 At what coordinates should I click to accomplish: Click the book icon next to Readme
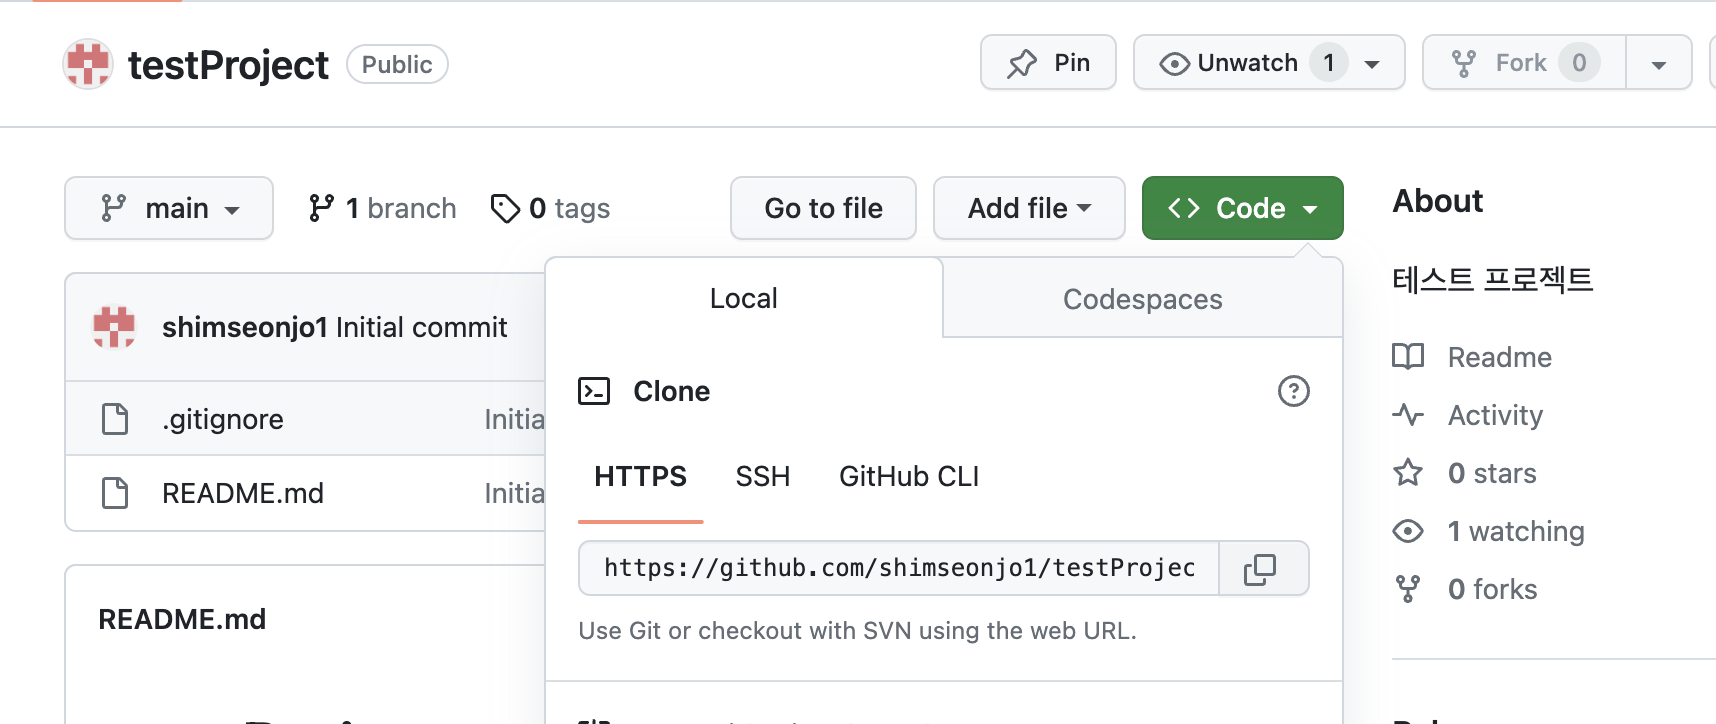coord(1409,357)
